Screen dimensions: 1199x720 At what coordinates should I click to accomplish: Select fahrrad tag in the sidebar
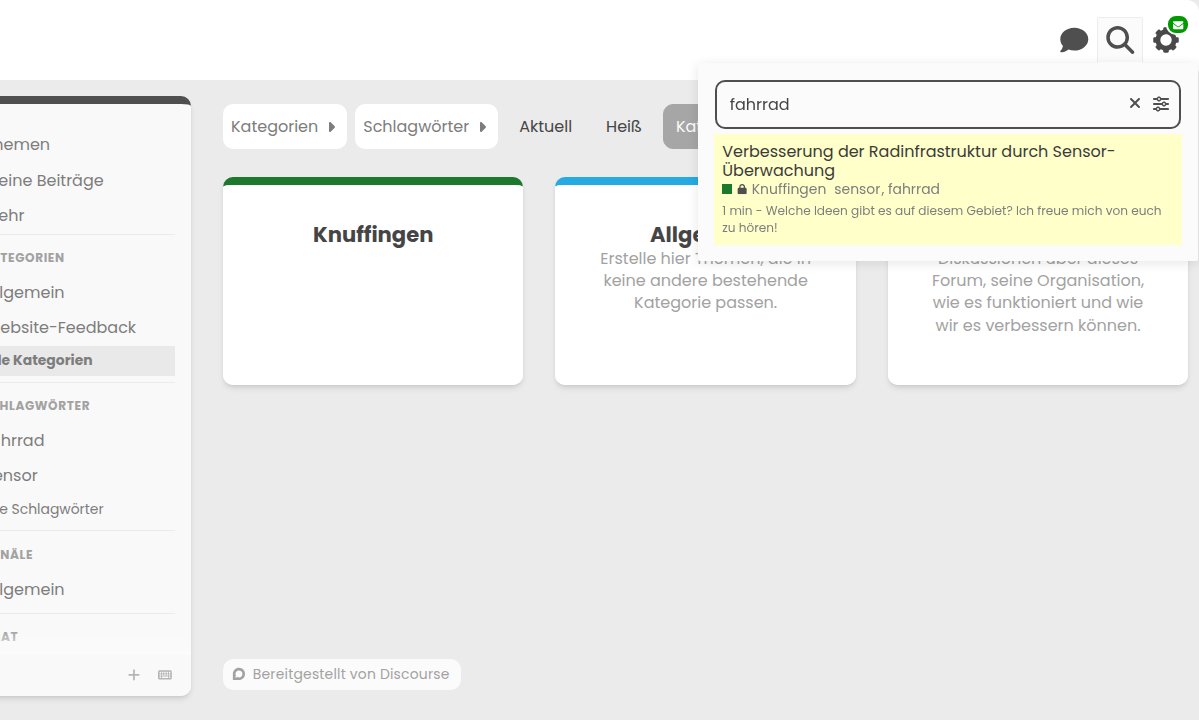[22, 441]
